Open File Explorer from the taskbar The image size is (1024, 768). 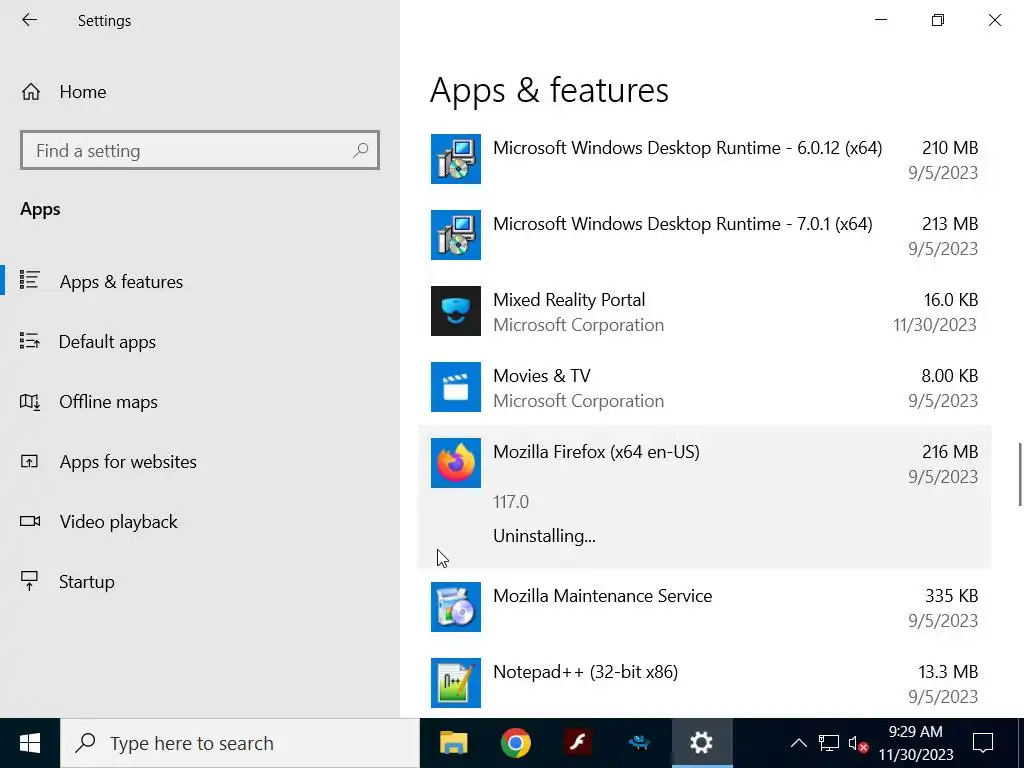coord(454,743)
